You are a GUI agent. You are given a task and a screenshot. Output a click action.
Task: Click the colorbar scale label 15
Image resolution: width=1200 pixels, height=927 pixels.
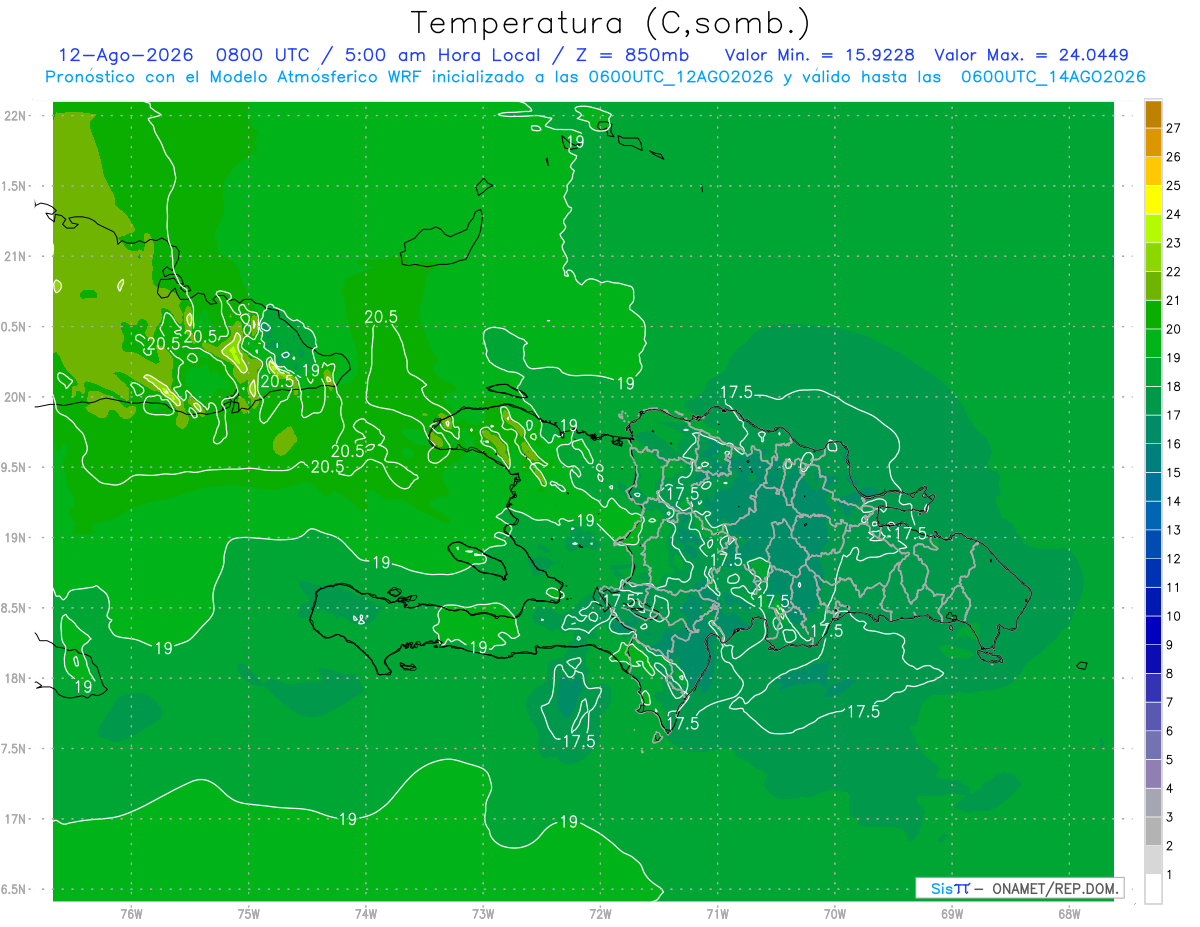tap(1174, 472)
